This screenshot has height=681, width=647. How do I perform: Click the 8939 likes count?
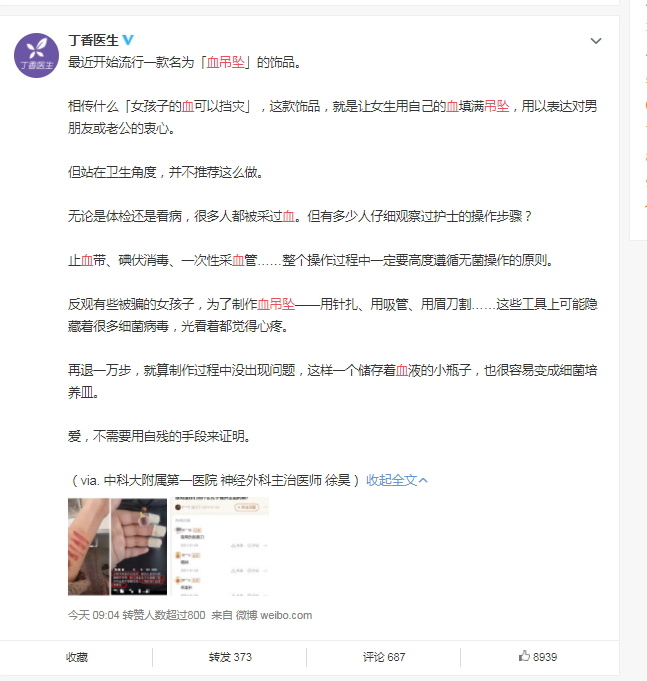coord(545,657)
